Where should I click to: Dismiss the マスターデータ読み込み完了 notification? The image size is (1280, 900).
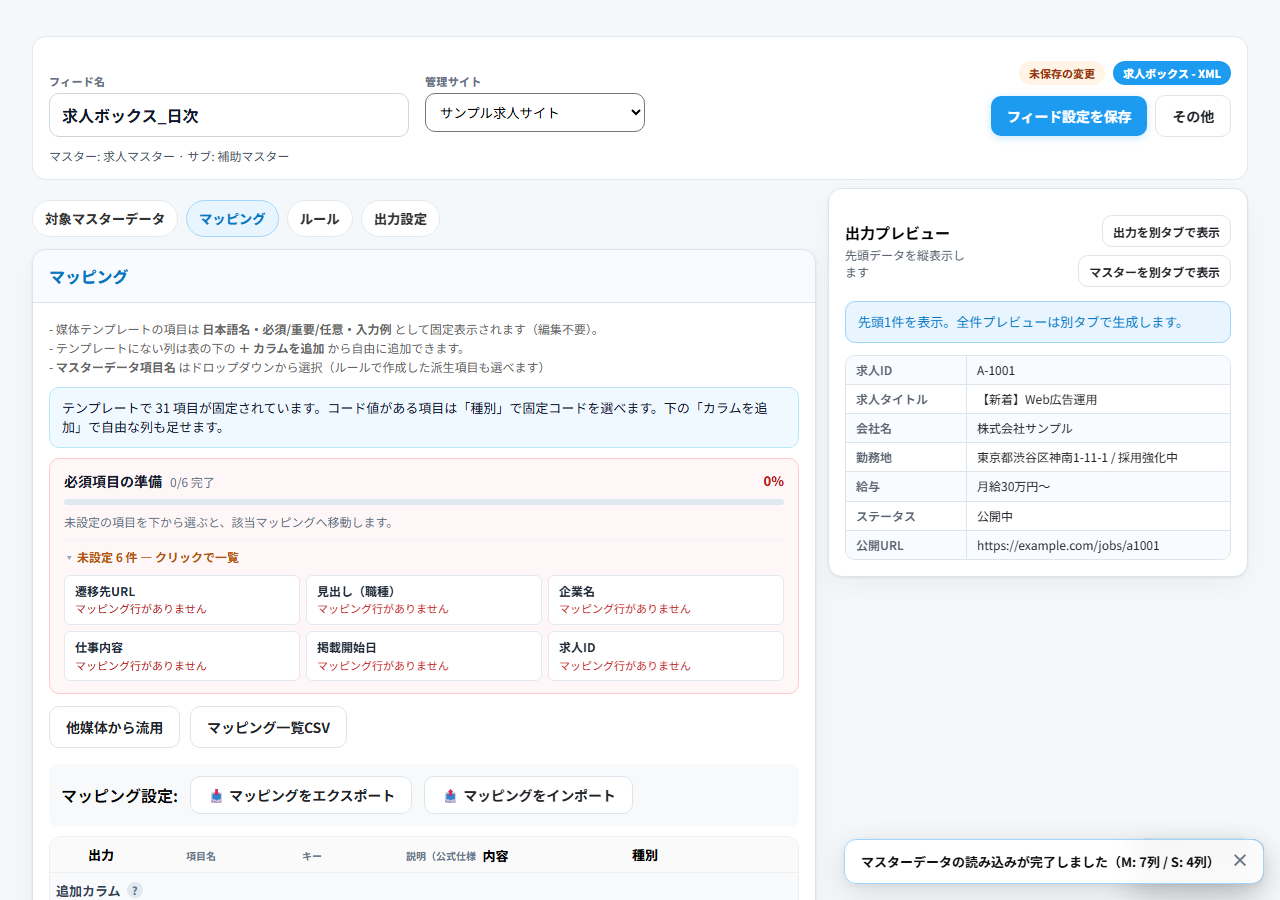1240,860
